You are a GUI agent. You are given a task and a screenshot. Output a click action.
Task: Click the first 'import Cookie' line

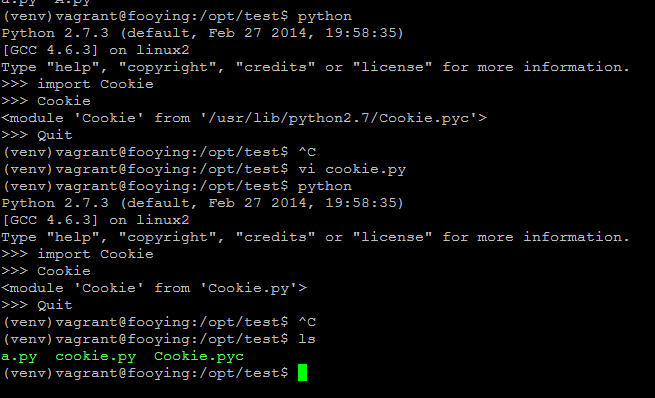point(77,84)
